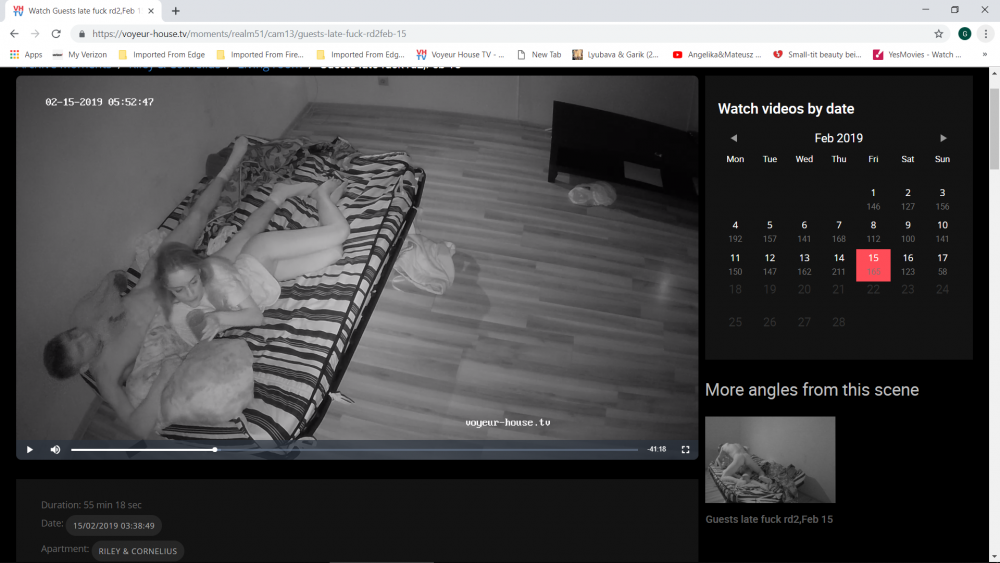The height and width of the screenshot is (563, 1000).
Task: Open the New Tab bookmark
Action: [x=538, y=55]
